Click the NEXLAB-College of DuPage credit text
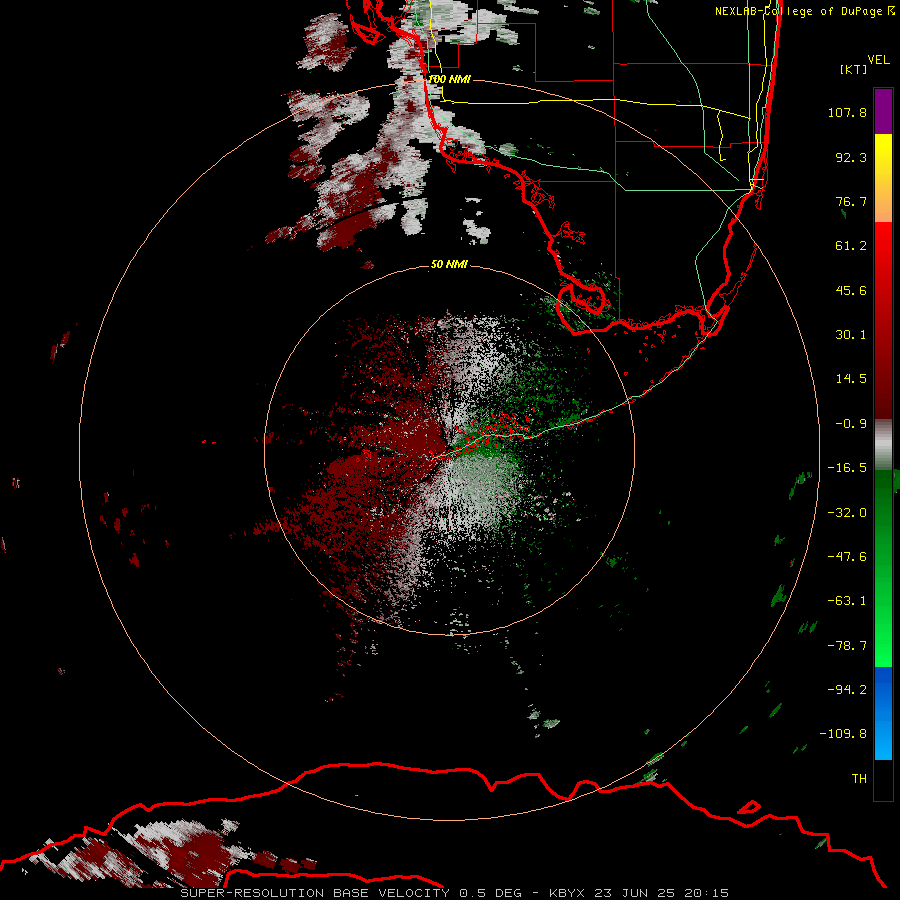 pos(798,11)
